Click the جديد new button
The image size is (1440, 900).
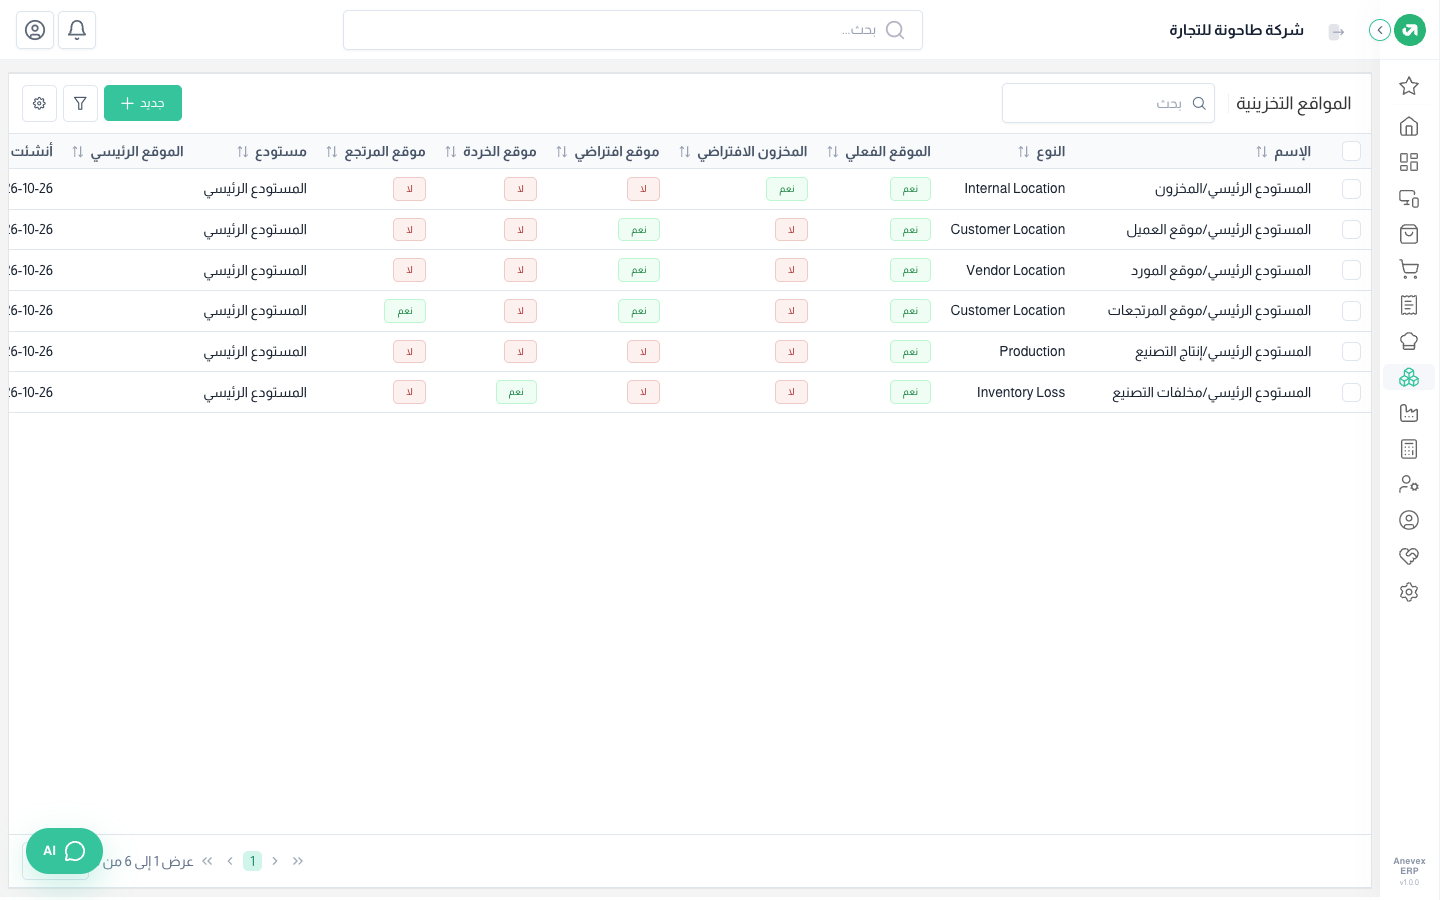tap(143, 103)
